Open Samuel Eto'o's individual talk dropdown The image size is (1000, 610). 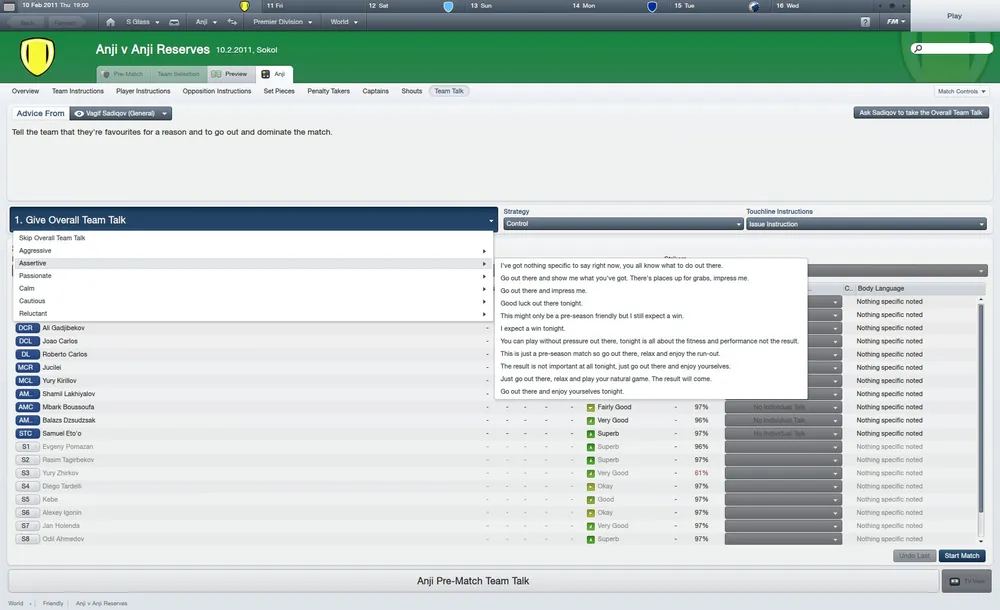[x=783, y=433]
